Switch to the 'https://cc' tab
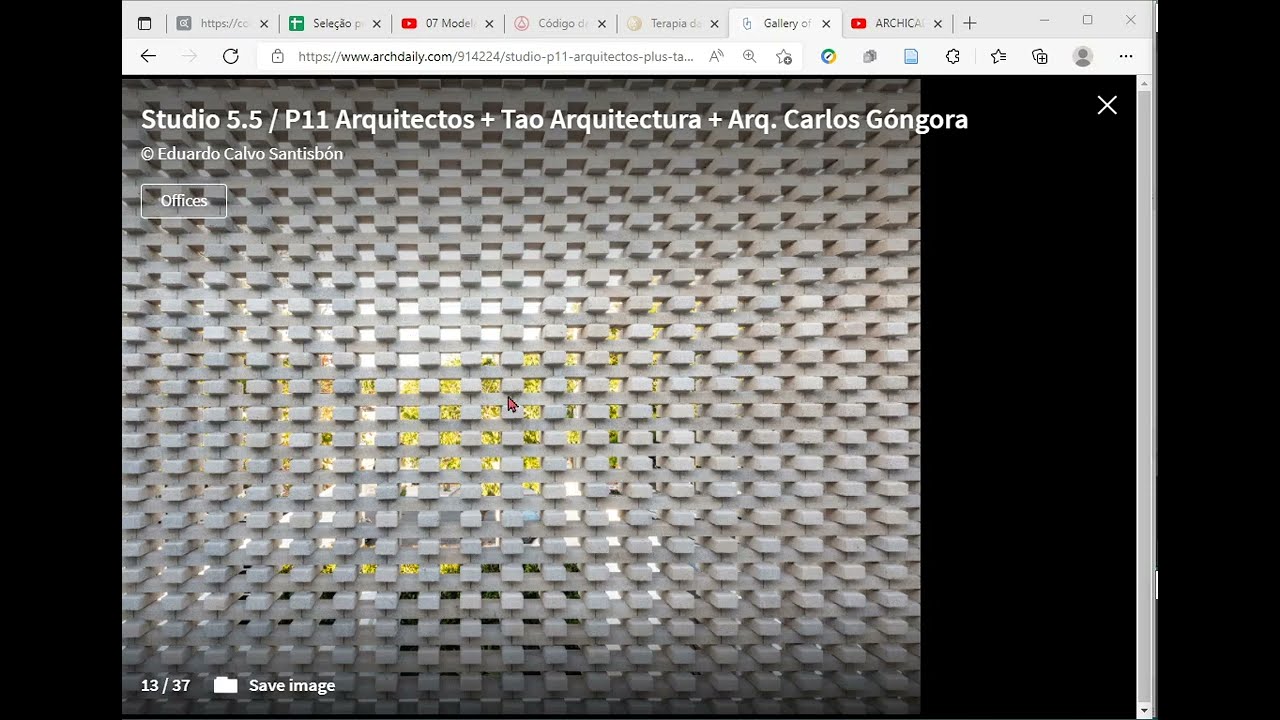This screenshot has height=720, width=1280. point(222,23)
